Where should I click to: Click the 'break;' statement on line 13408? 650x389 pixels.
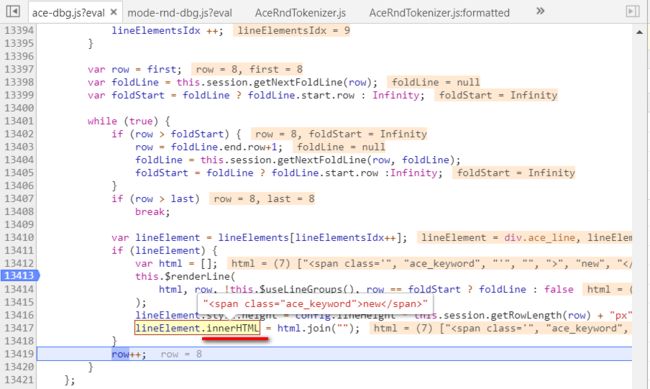pyautogui.click(x=153, y=212)
